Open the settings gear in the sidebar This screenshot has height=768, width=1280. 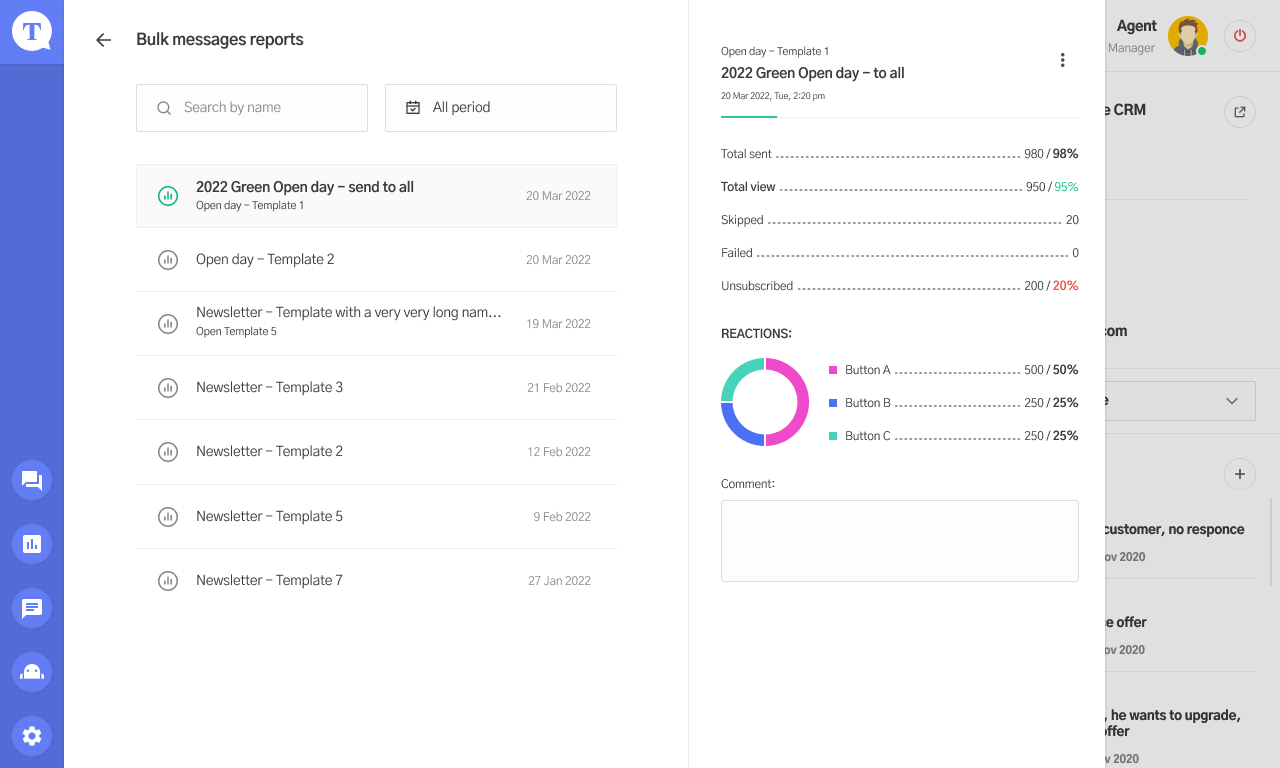(x=32, y=736)
